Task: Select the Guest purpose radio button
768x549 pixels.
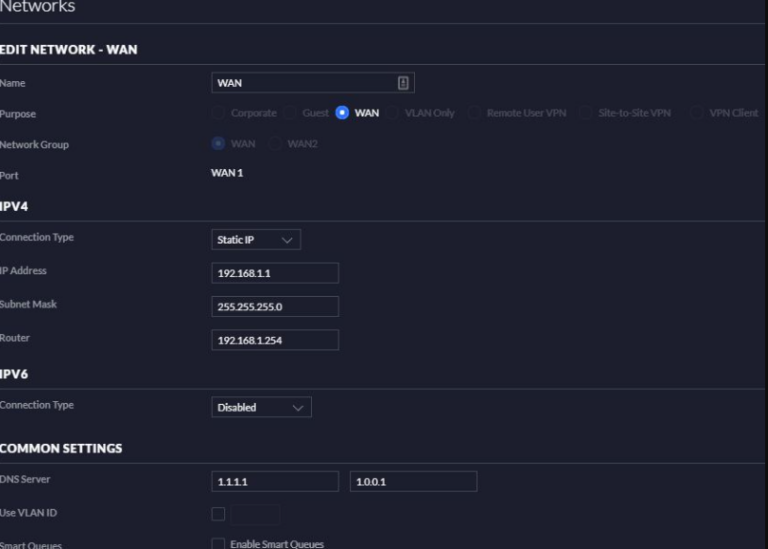Action: tap(290, 113)
